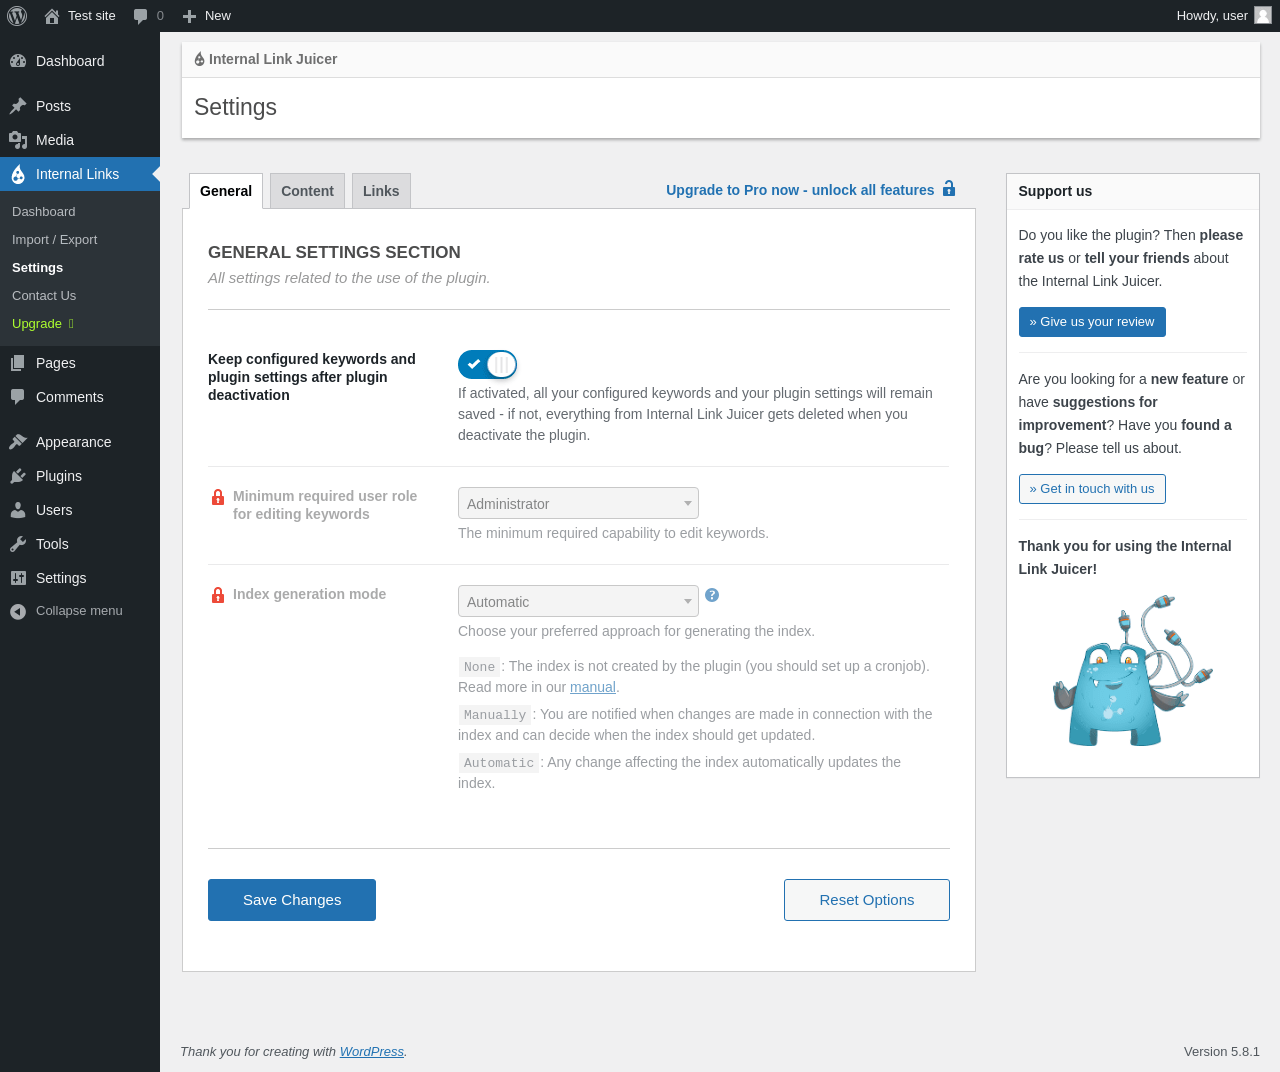Click Internal Link Juicer header logo icon
The image size is (1280, 1072).
pos(199,59)
